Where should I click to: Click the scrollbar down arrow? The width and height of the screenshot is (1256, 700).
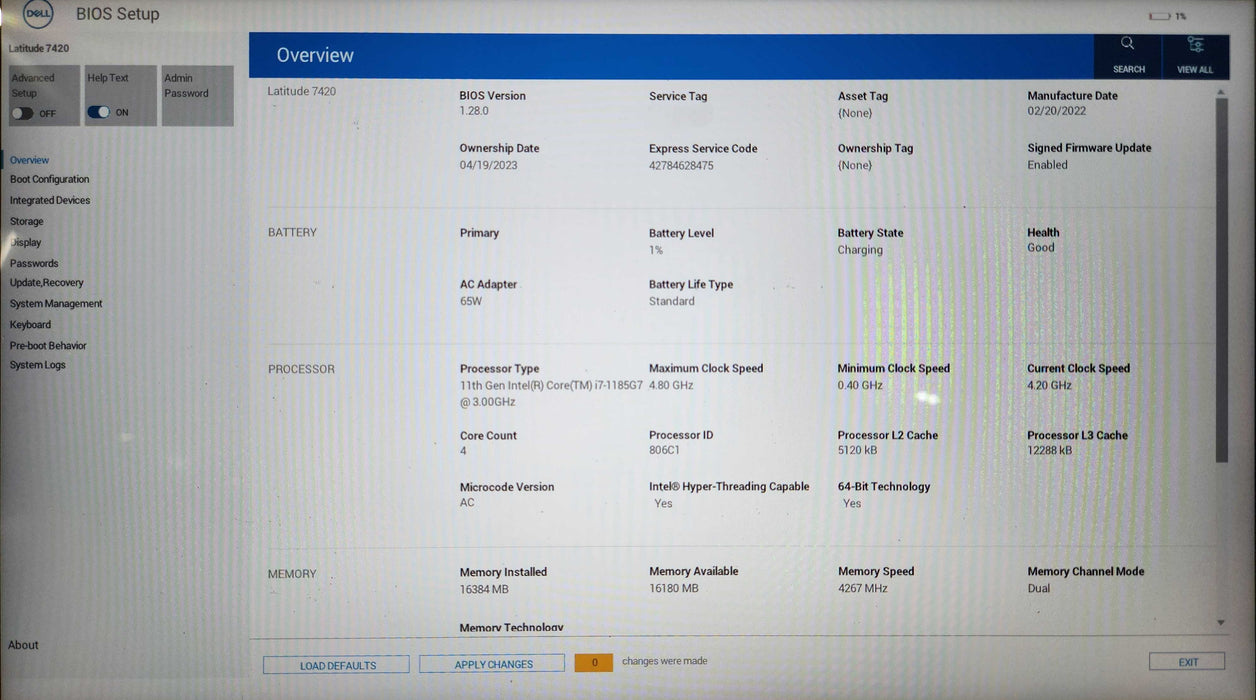tap(1221, 622)
